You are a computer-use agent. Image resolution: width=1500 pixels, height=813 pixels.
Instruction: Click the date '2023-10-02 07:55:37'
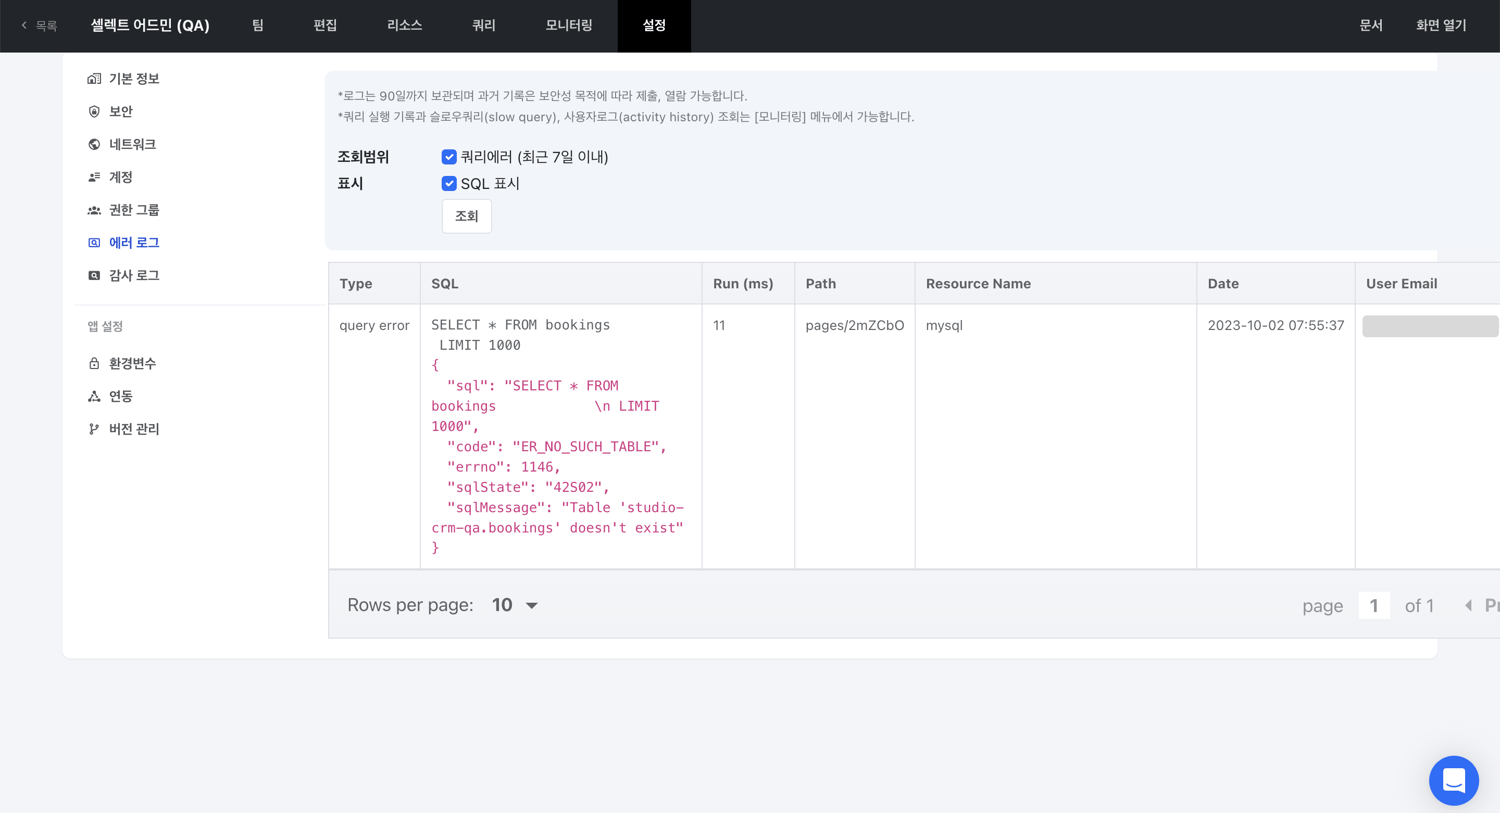[1276, 325]
